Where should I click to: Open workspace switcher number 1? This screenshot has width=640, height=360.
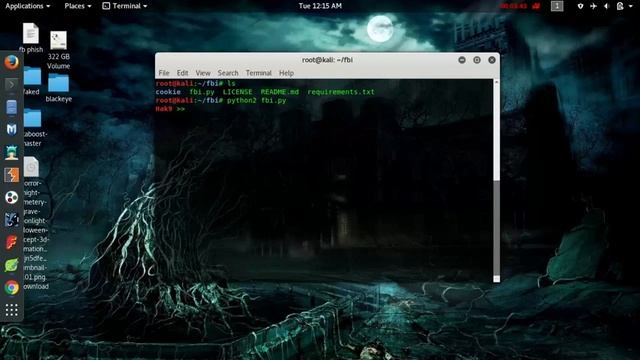[x=557, y=6]
